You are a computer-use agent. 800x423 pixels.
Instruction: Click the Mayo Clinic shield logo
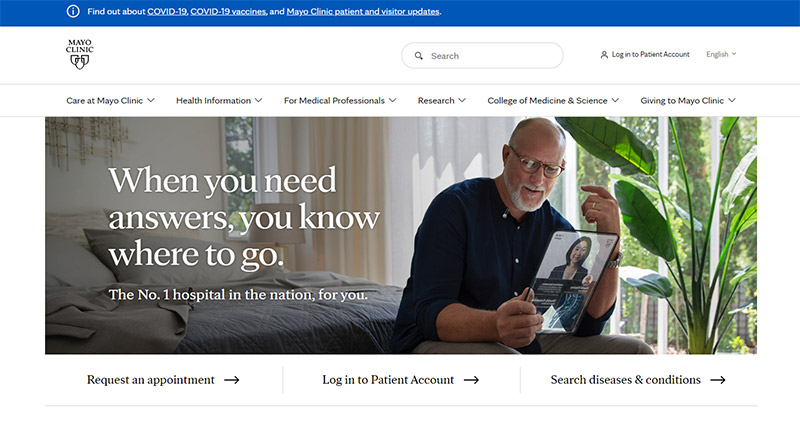coord(80,54)
